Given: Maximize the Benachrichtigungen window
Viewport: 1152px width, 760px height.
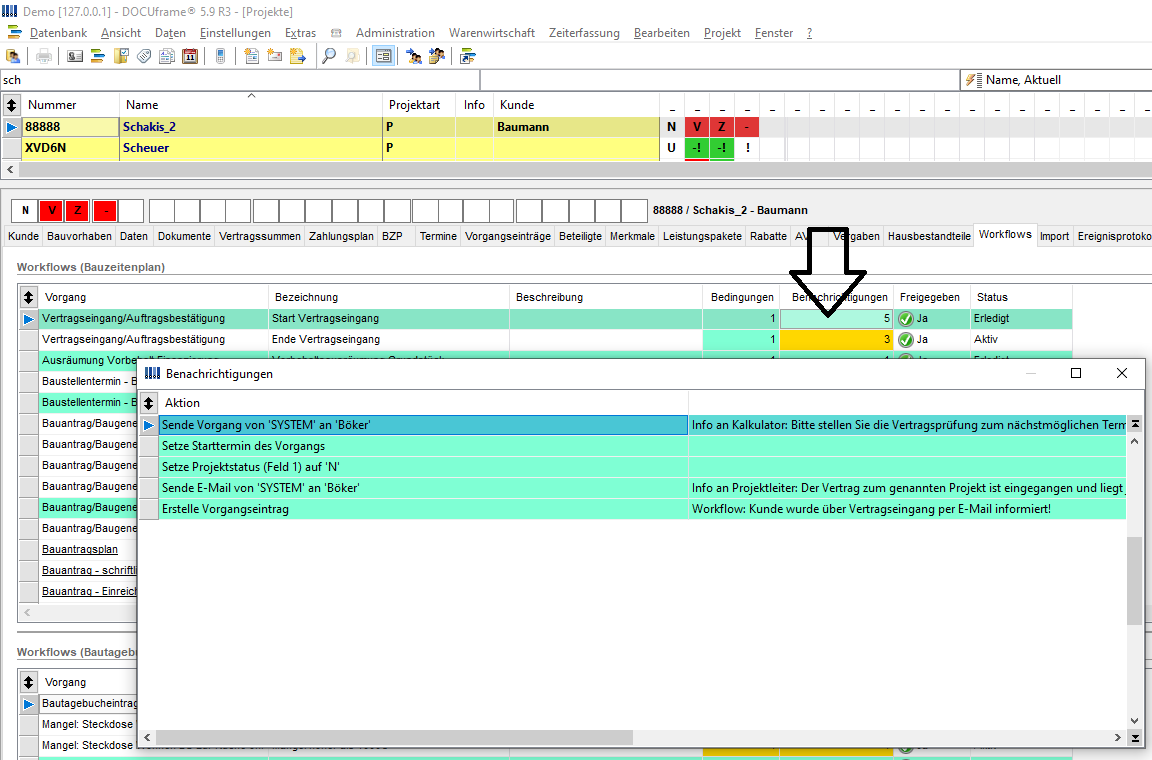Looking at the screenshot, I should coord(1076,373).
